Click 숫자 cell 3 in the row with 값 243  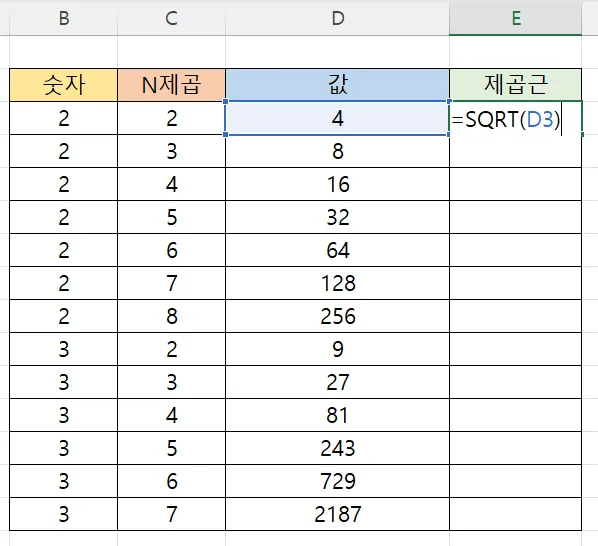63,448
